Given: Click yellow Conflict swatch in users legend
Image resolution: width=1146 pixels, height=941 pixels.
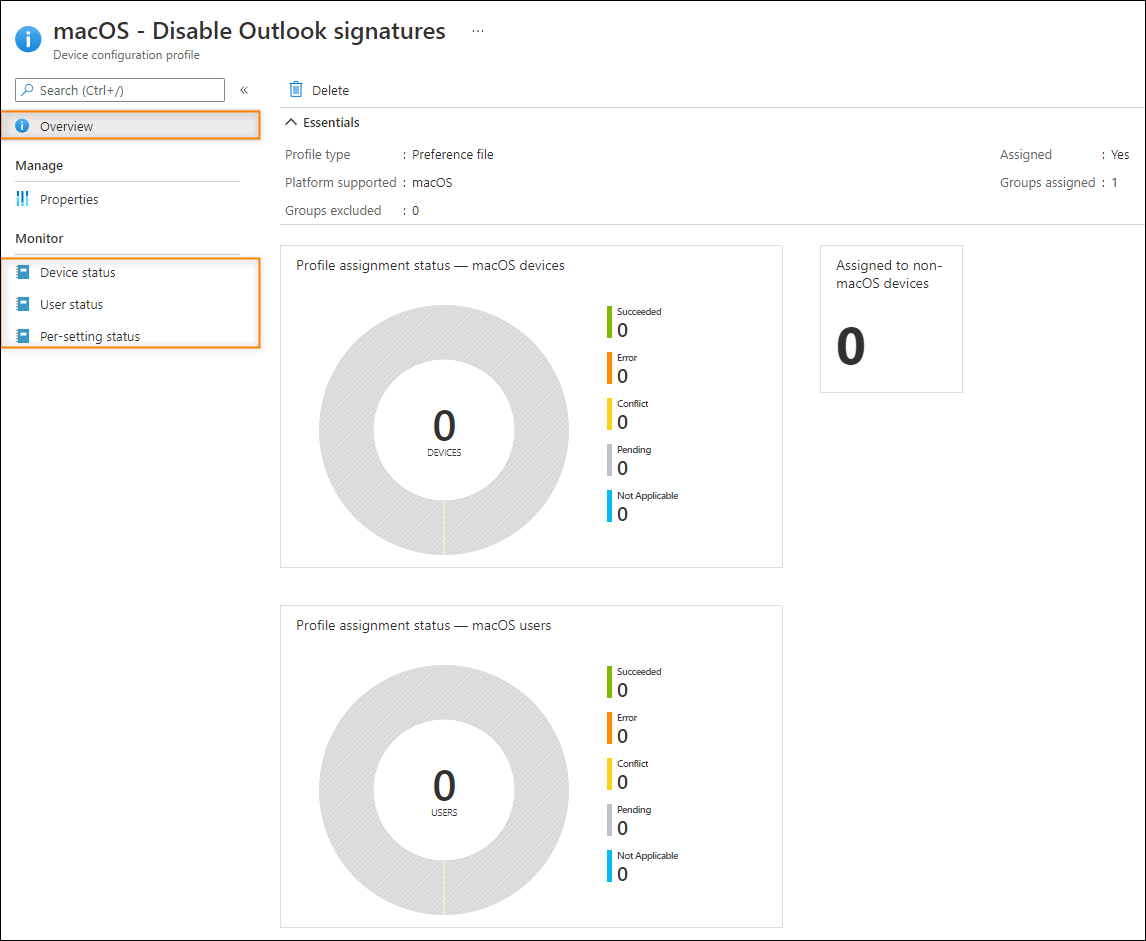Looking at the screenshot, I should 610,774.
